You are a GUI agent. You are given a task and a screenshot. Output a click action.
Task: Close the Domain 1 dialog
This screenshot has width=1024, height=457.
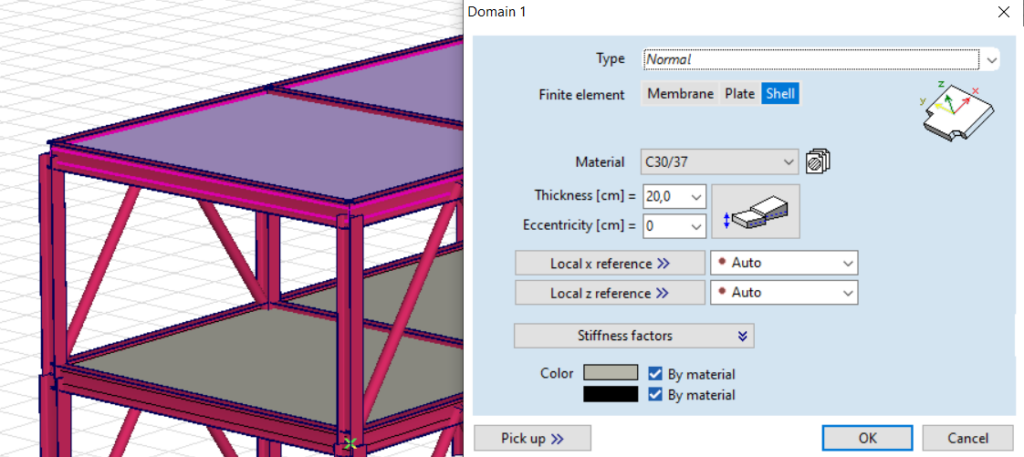(x=1002, y=12)
